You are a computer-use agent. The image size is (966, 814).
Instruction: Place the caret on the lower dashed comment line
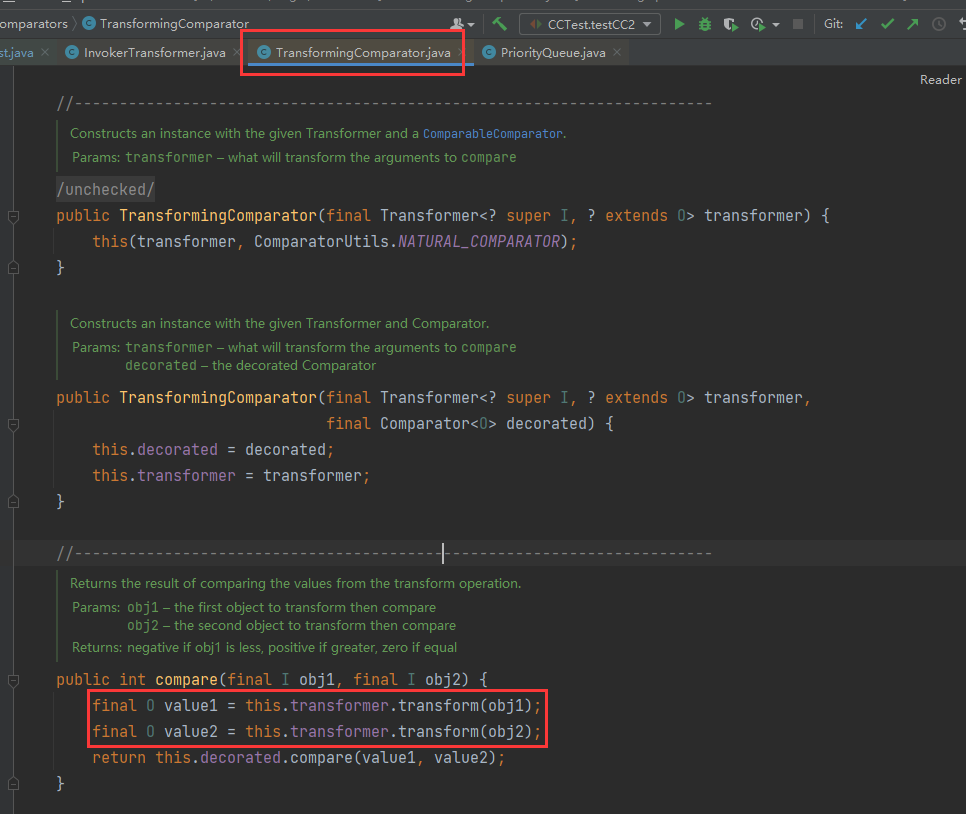click(x=384, y=553)
